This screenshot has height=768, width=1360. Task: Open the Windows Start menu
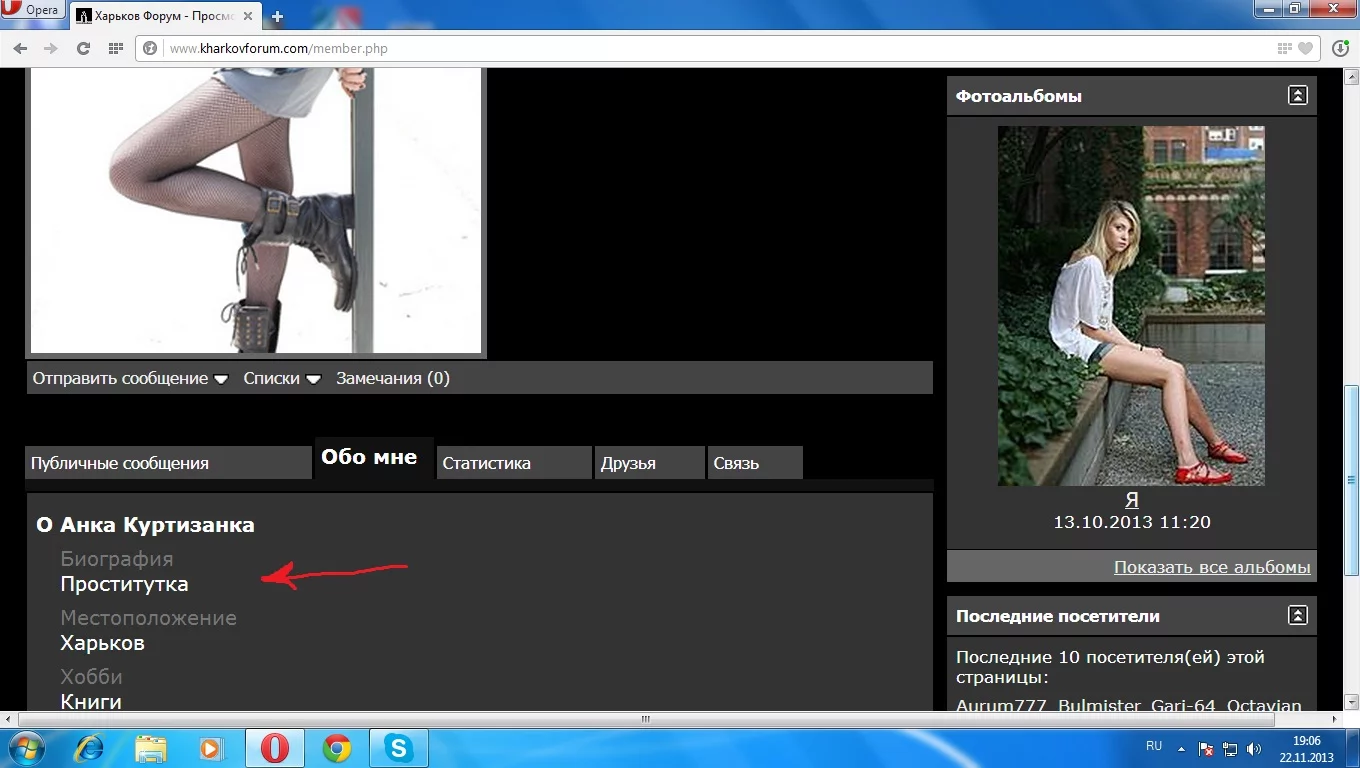coord(27,748)
